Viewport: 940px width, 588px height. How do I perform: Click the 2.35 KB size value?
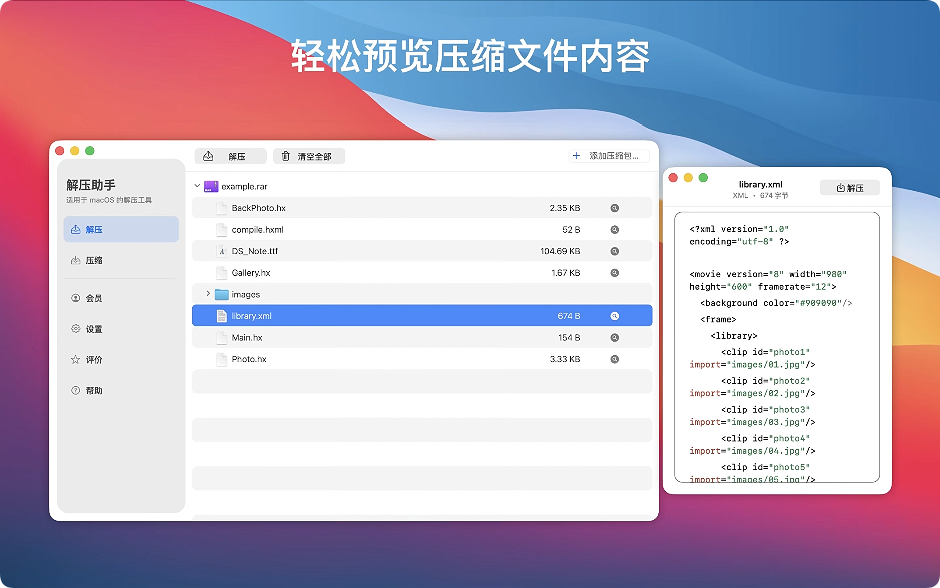coord(565,208)
